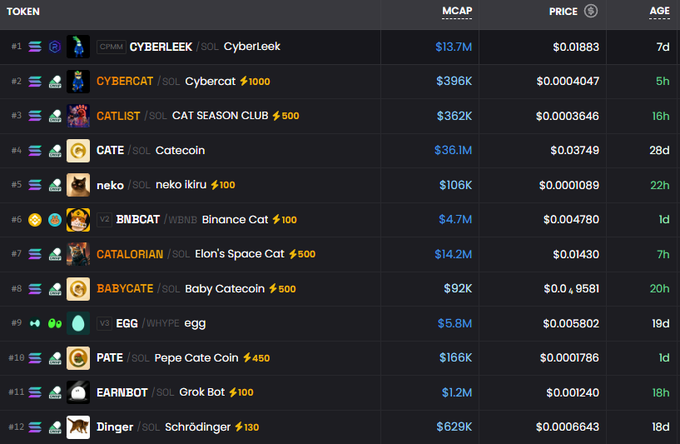Open the neko ikiru cat avatar
Viewport: 680px width, 444px height.
pos(78,185)
